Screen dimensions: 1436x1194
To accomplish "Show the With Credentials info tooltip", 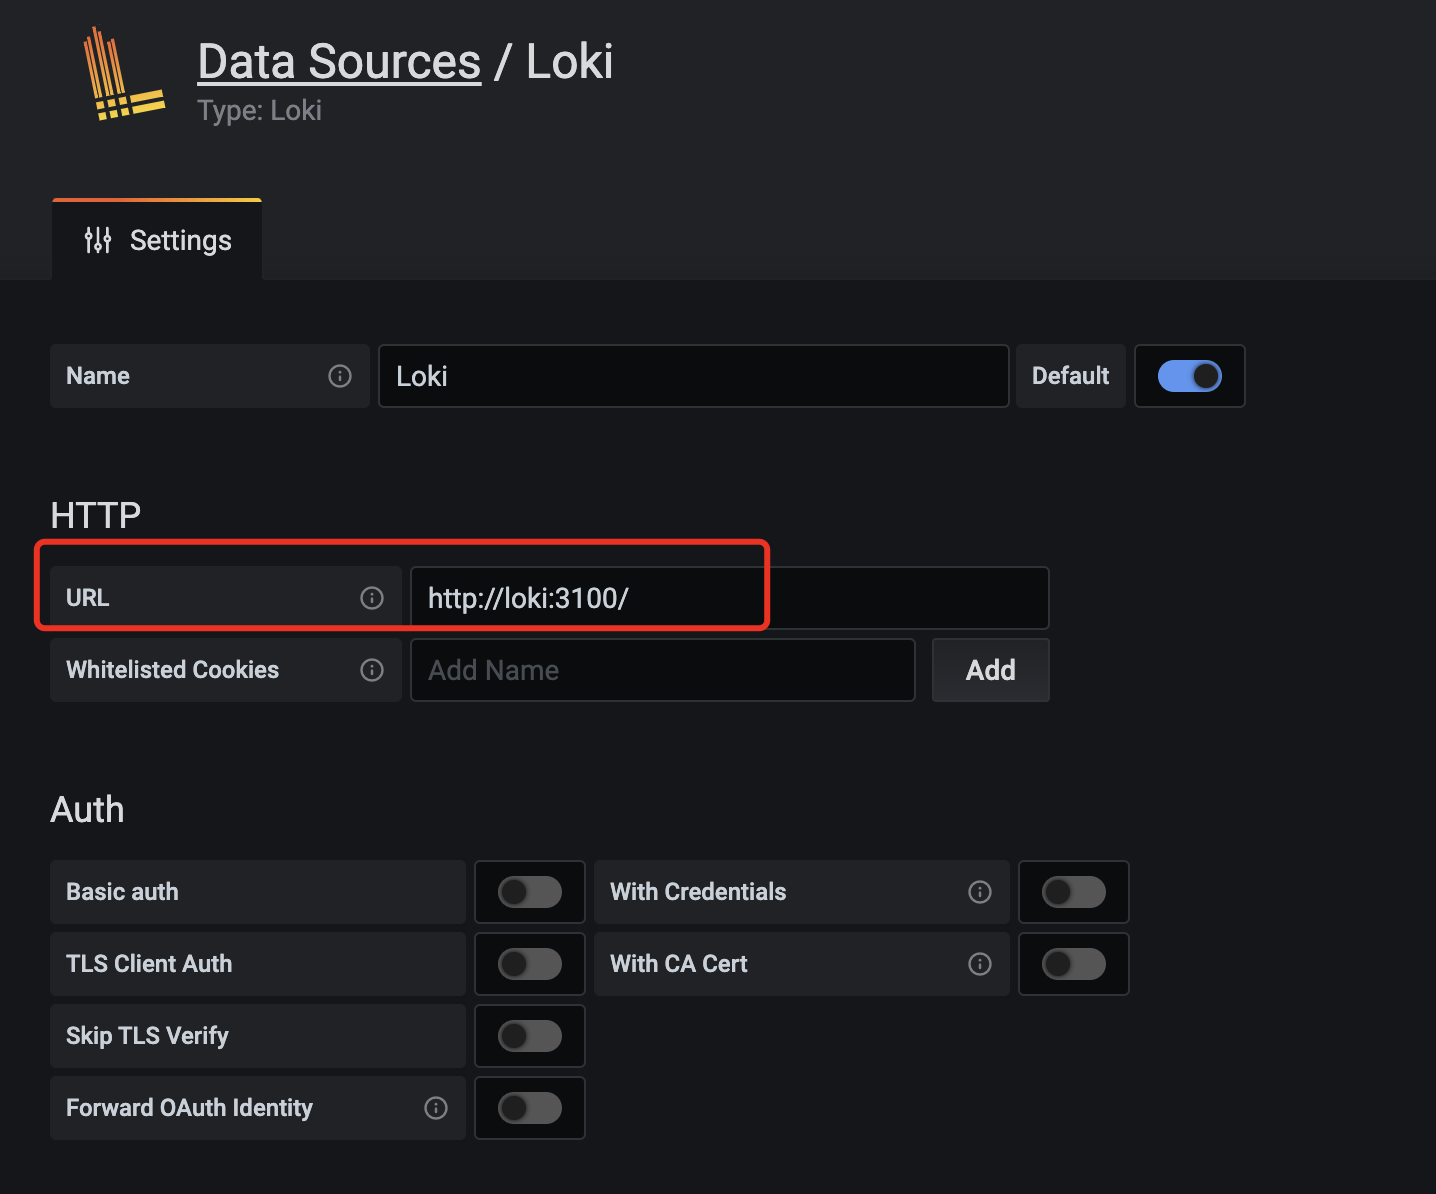I will tap(979, 892).
